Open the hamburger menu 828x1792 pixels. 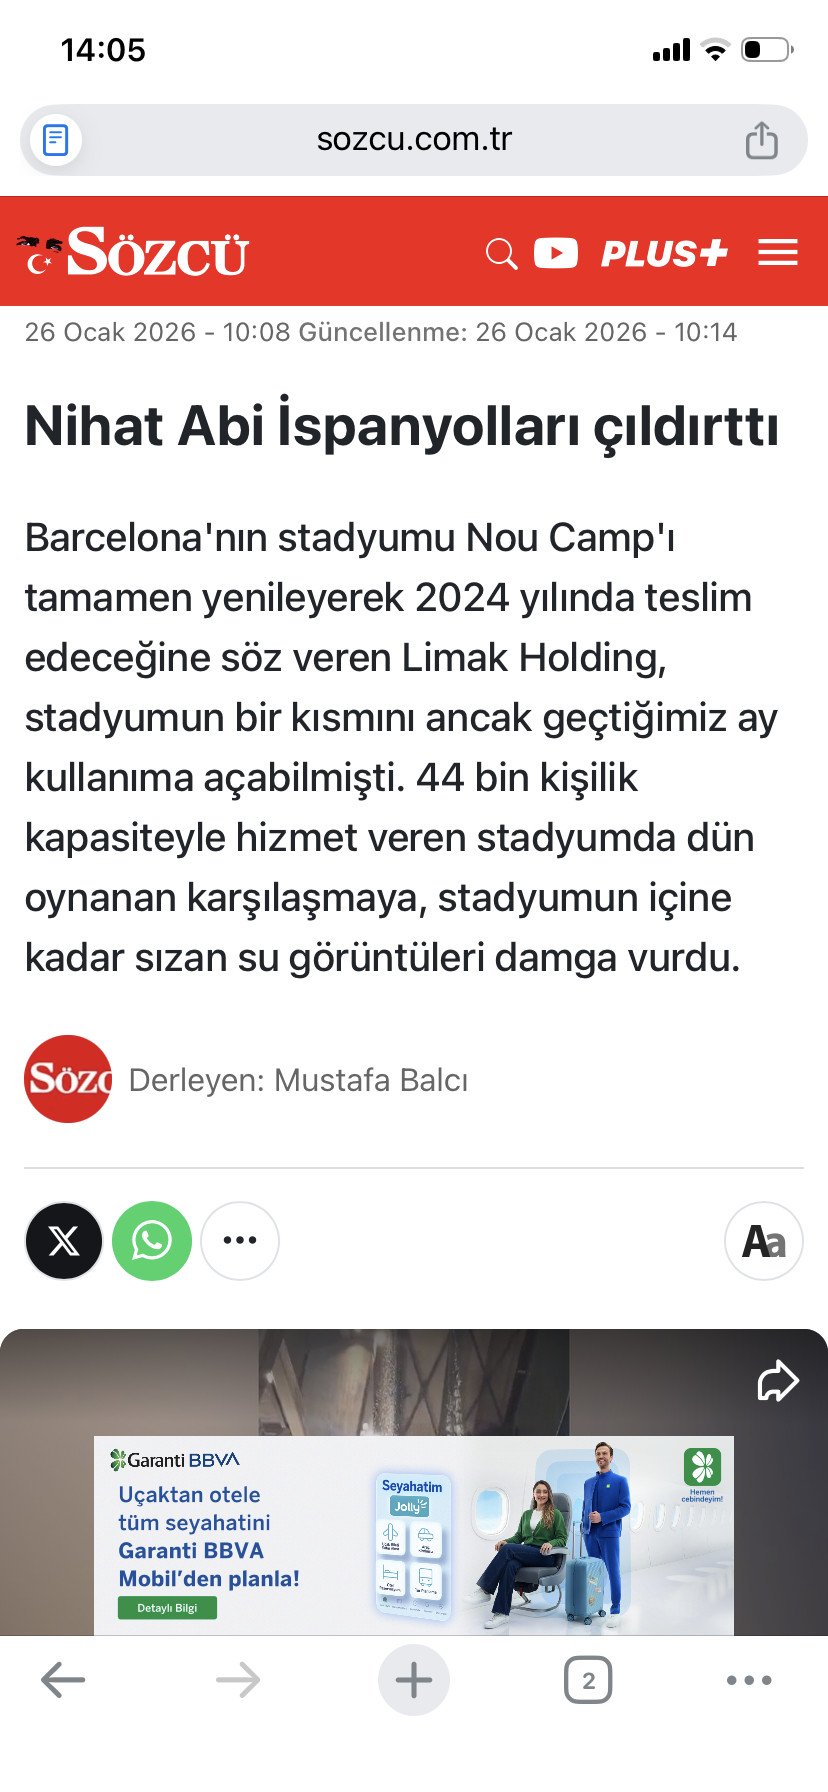pyautogui.click(x=777, y=253)
